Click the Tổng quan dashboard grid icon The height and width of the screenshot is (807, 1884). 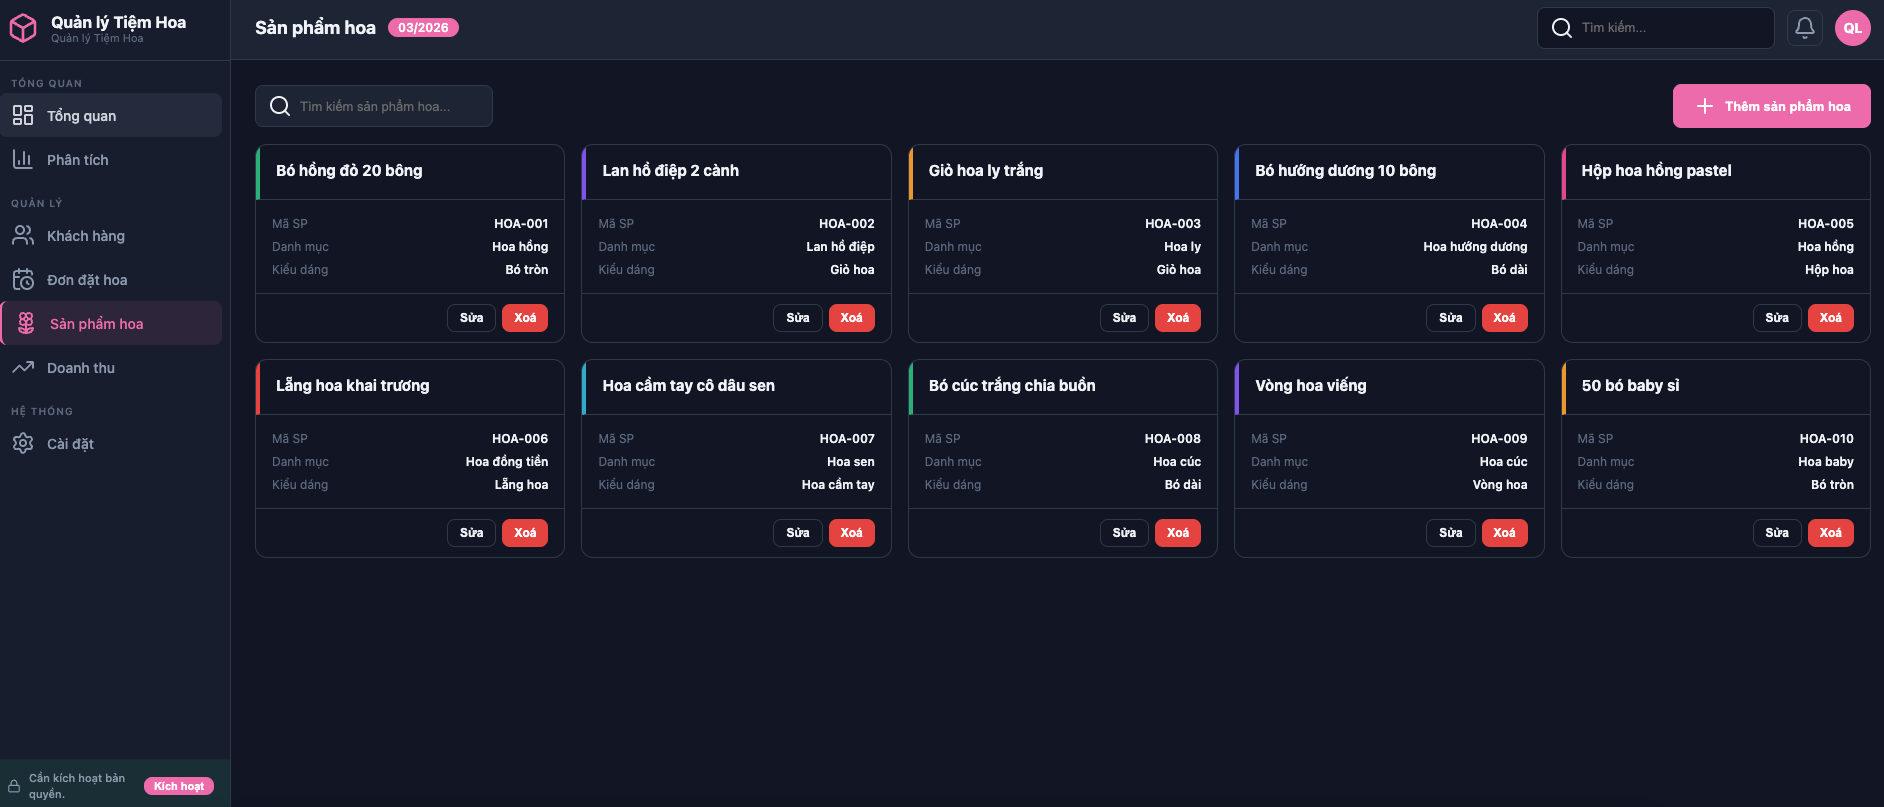[23, 116]
